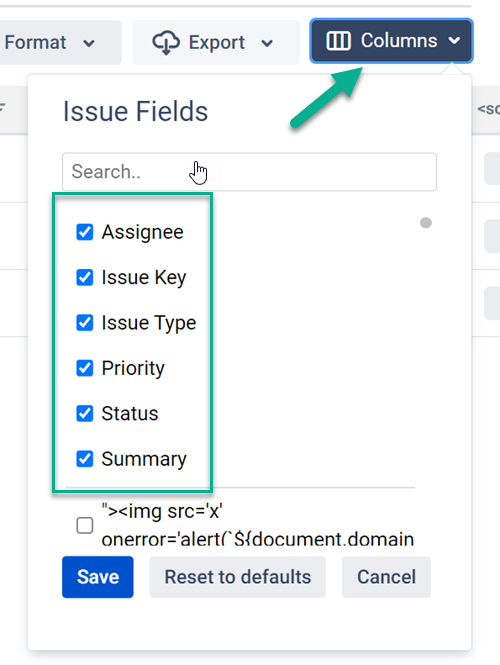Screen dimensions: 500x665
Task: Open the Format dropdown chevron
Action: tap(89, 43)
